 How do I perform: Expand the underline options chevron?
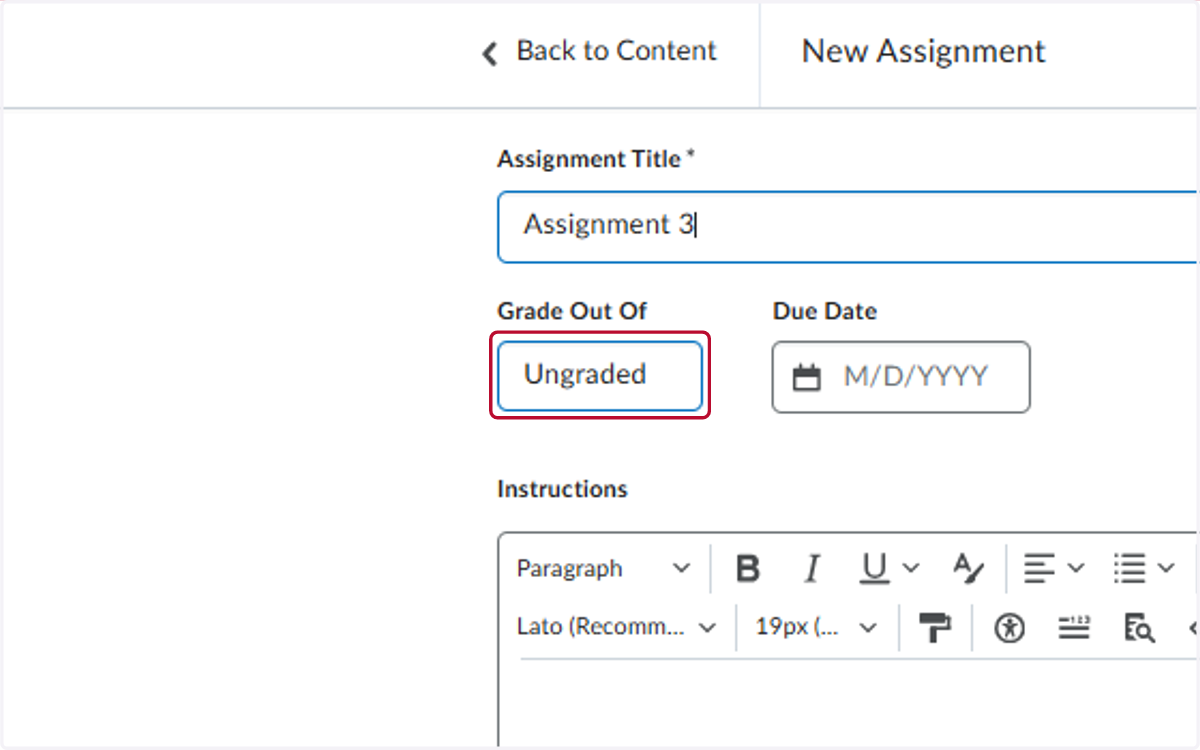910,569
